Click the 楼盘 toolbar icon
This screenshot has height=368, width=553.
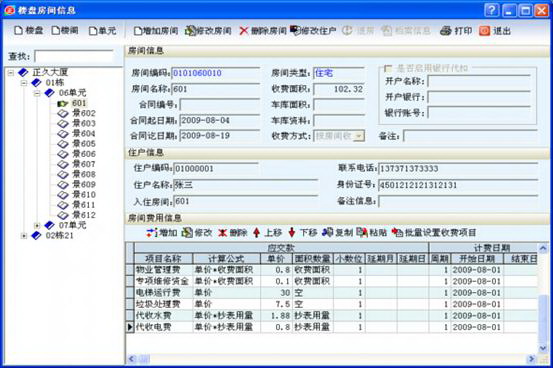[18, 31]
